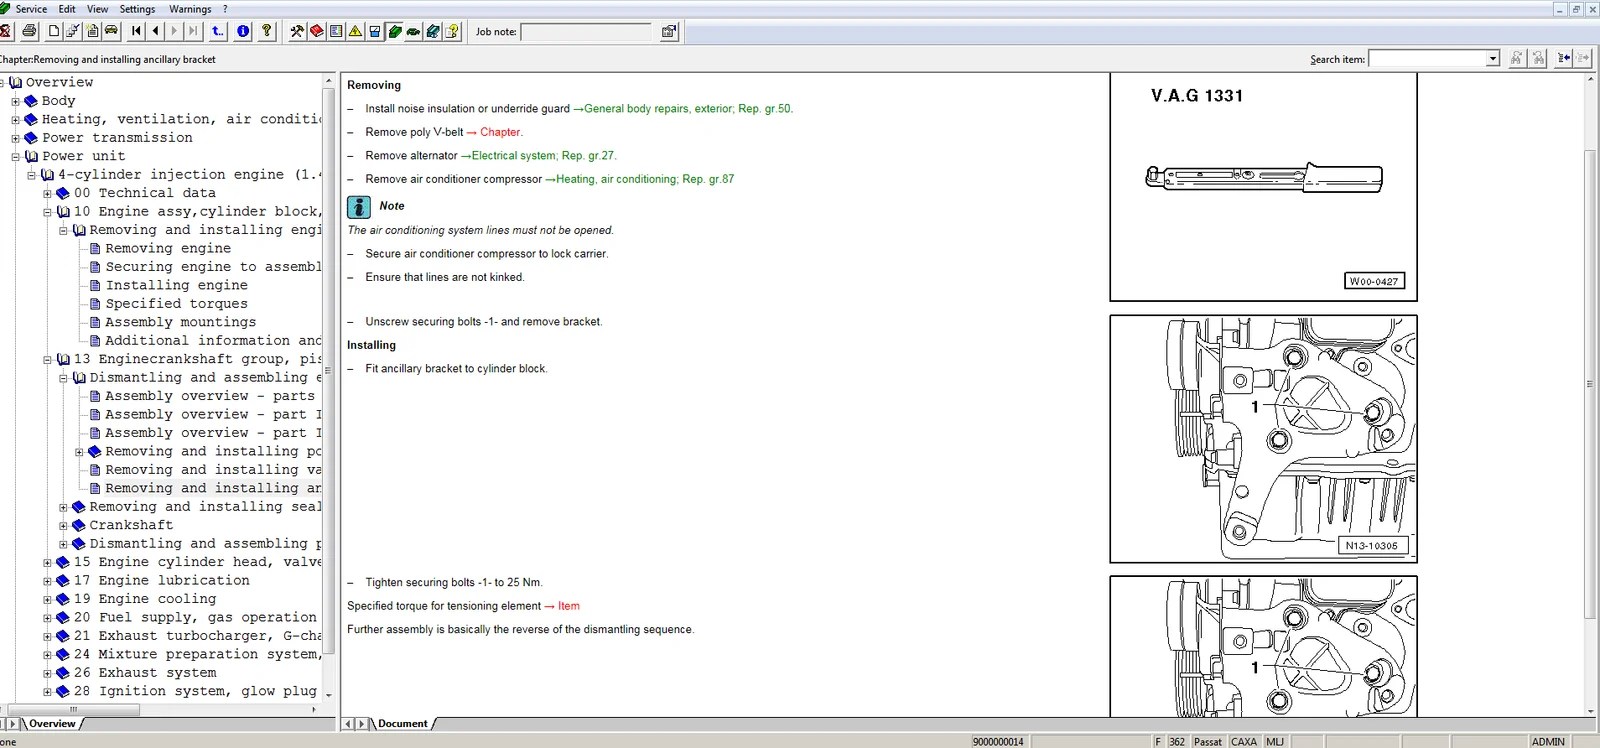Click the icon right of Job note field
Image resolution: width=1600 pixels, height=748 pixels.
[669, 32]
